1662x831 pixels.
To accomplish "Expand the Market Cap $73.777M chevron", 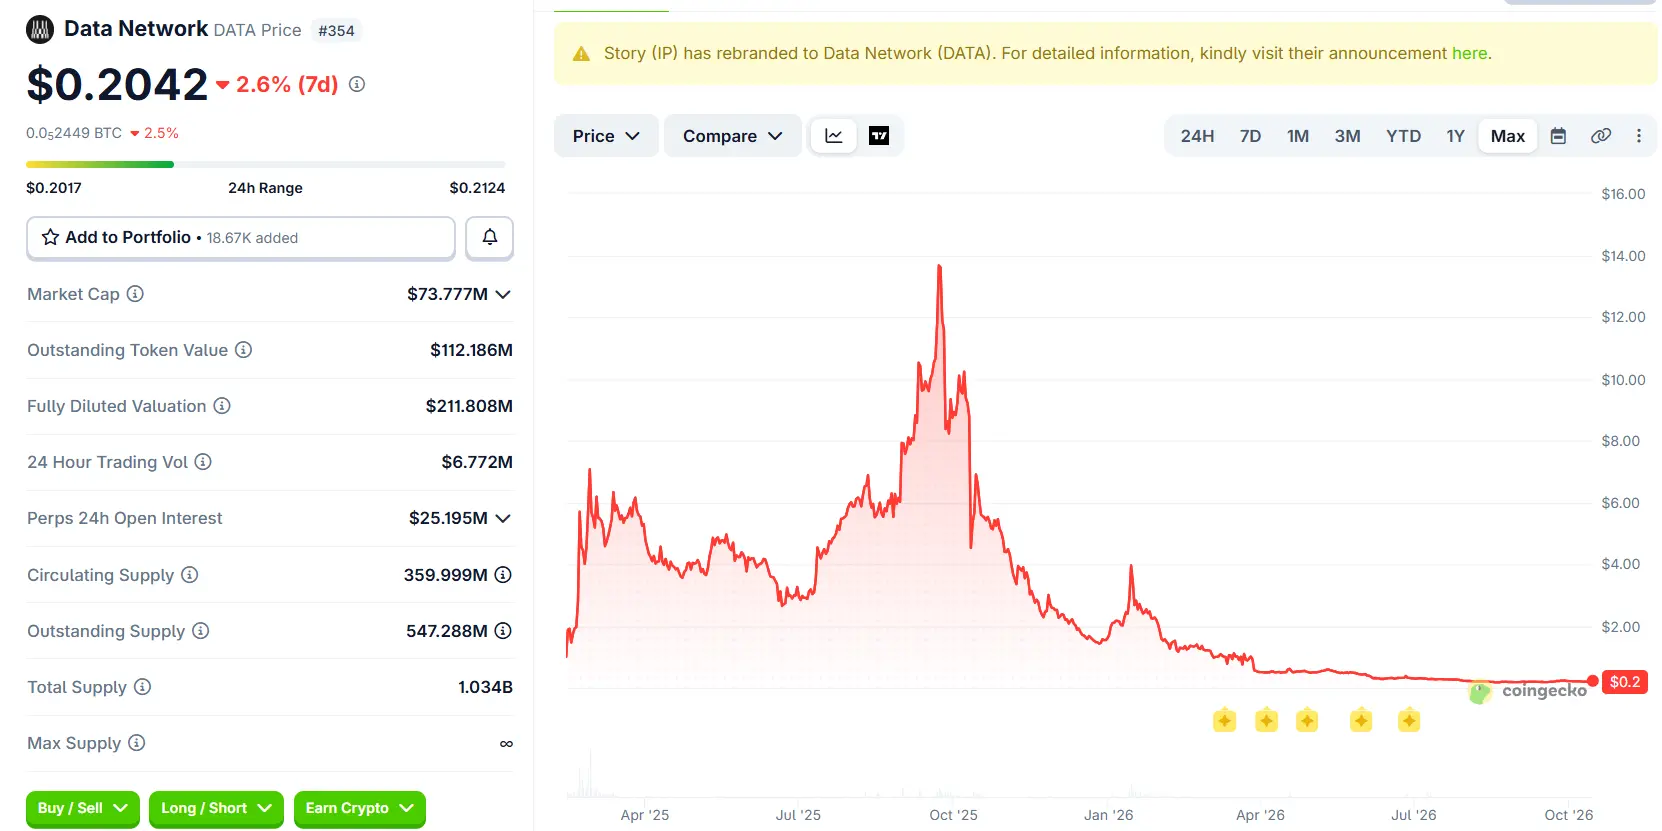I will (503, 294).
